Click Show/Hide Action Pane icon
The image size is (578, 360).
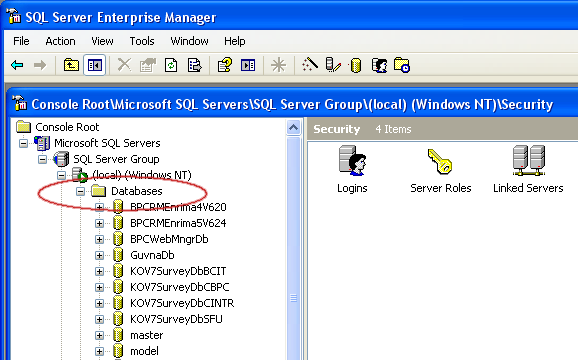pos(248,65)
